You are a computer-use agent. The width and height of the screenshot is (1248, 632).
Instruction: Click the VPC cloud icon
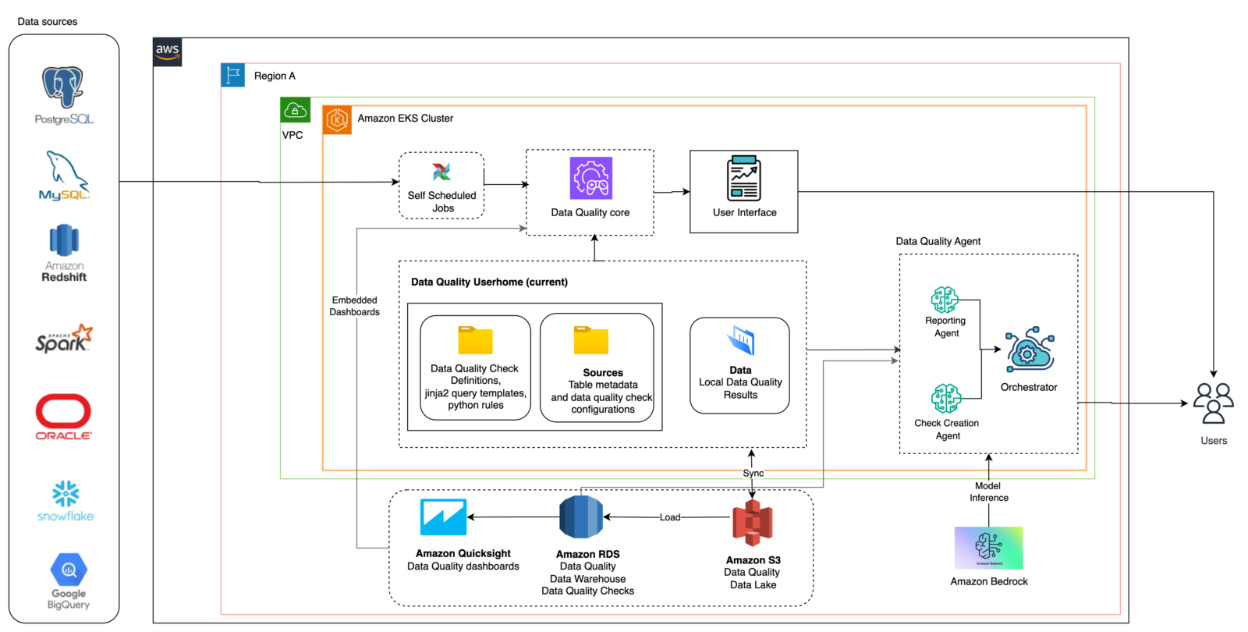pos(294,110)
